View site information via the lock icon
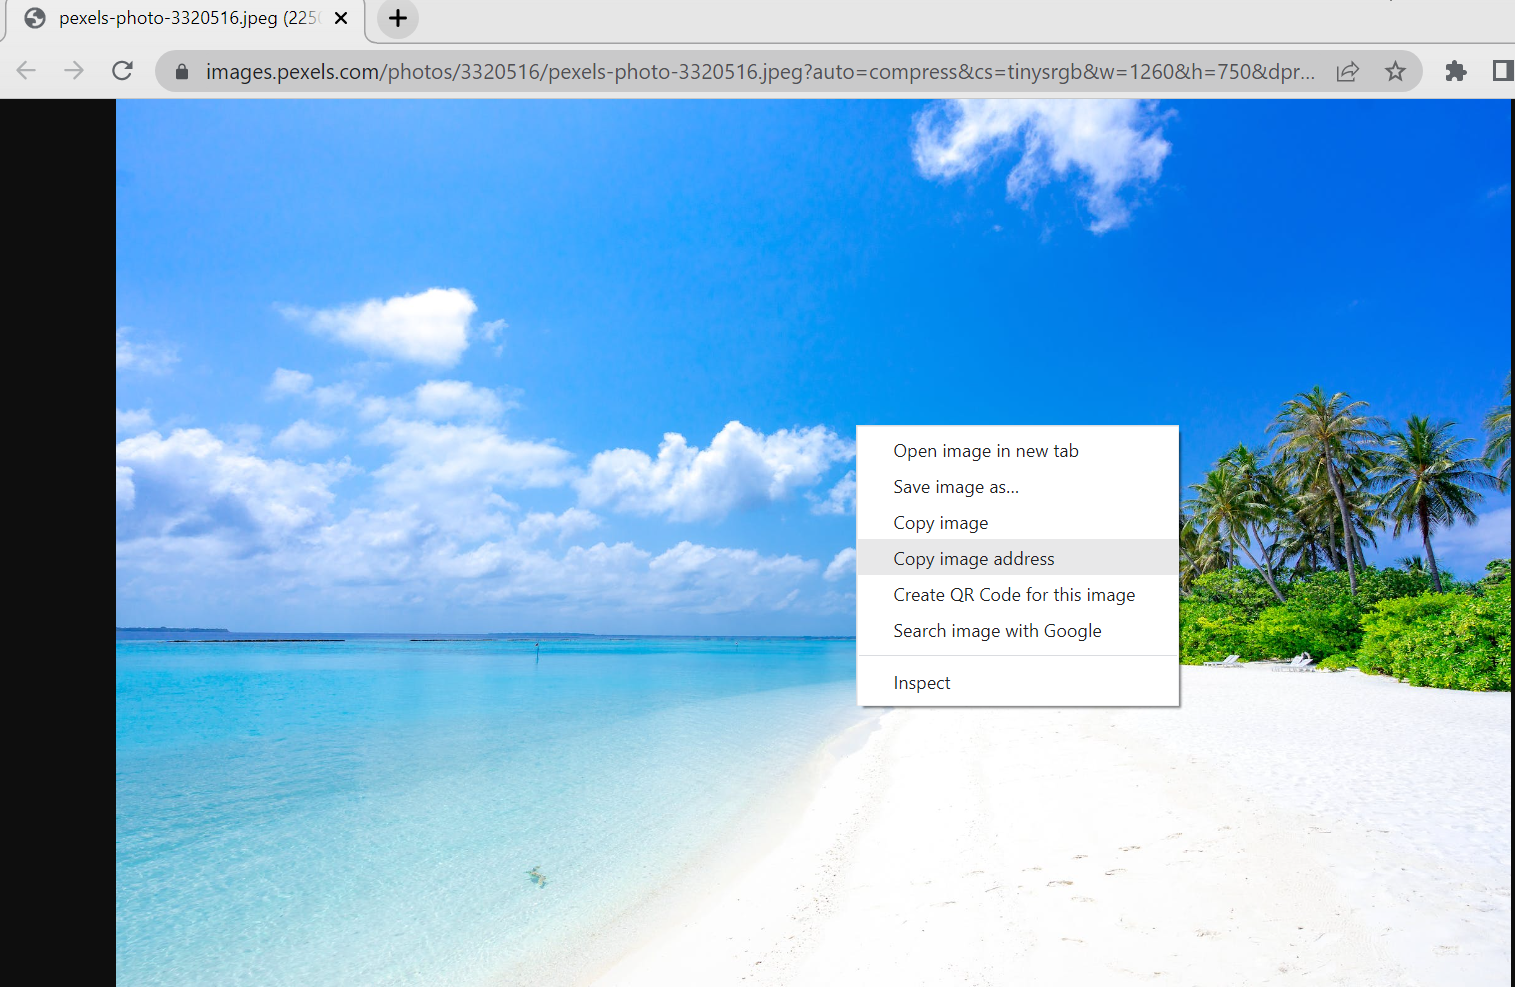 pos(182,72)
